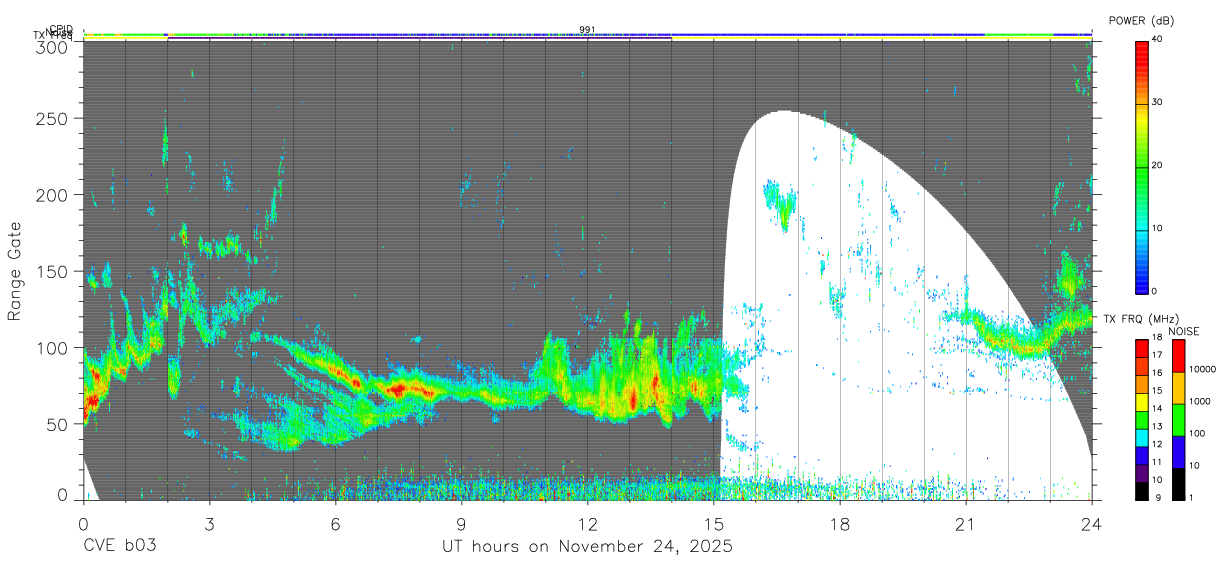Click the 991 CPID value above plot
The height and width of the screenshot is (567, 1228).
(587, 29)
